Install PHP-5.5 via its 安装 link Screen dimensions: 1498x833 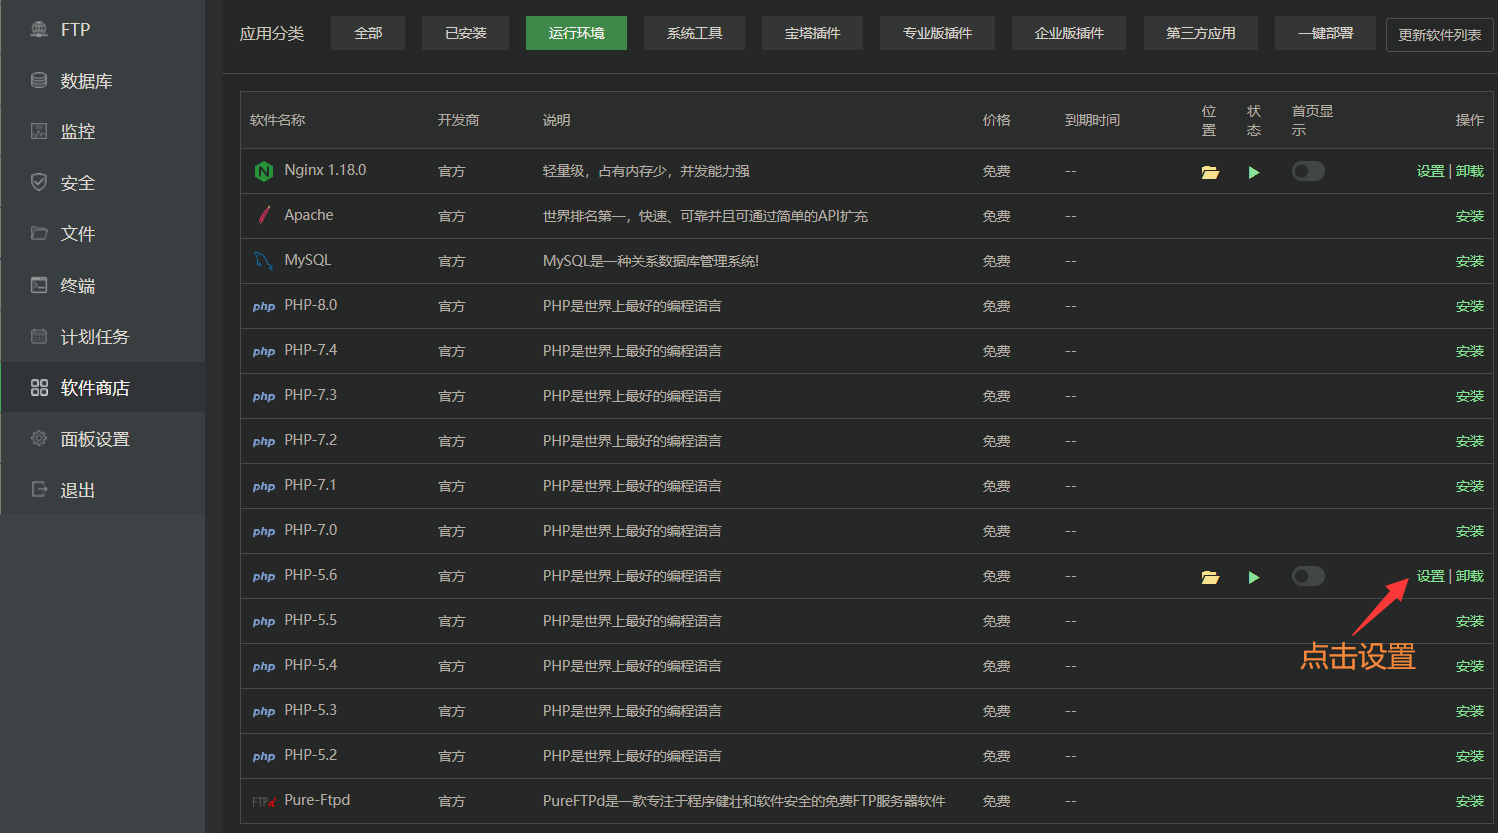pyautogui.click(x=1470, y=621)
